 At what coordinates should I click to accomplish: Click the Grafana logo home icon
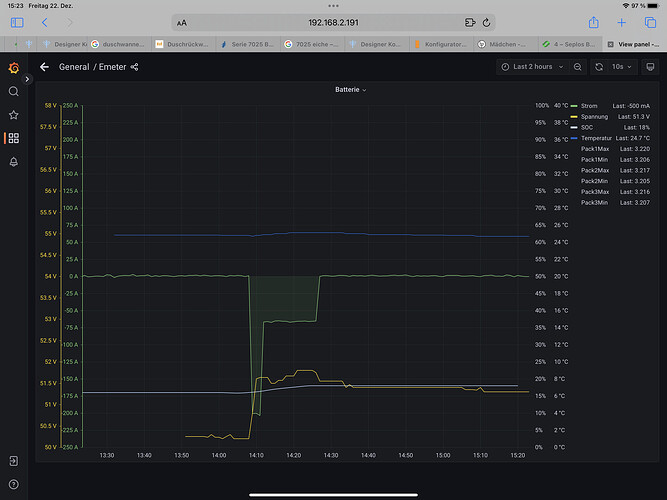13,67
